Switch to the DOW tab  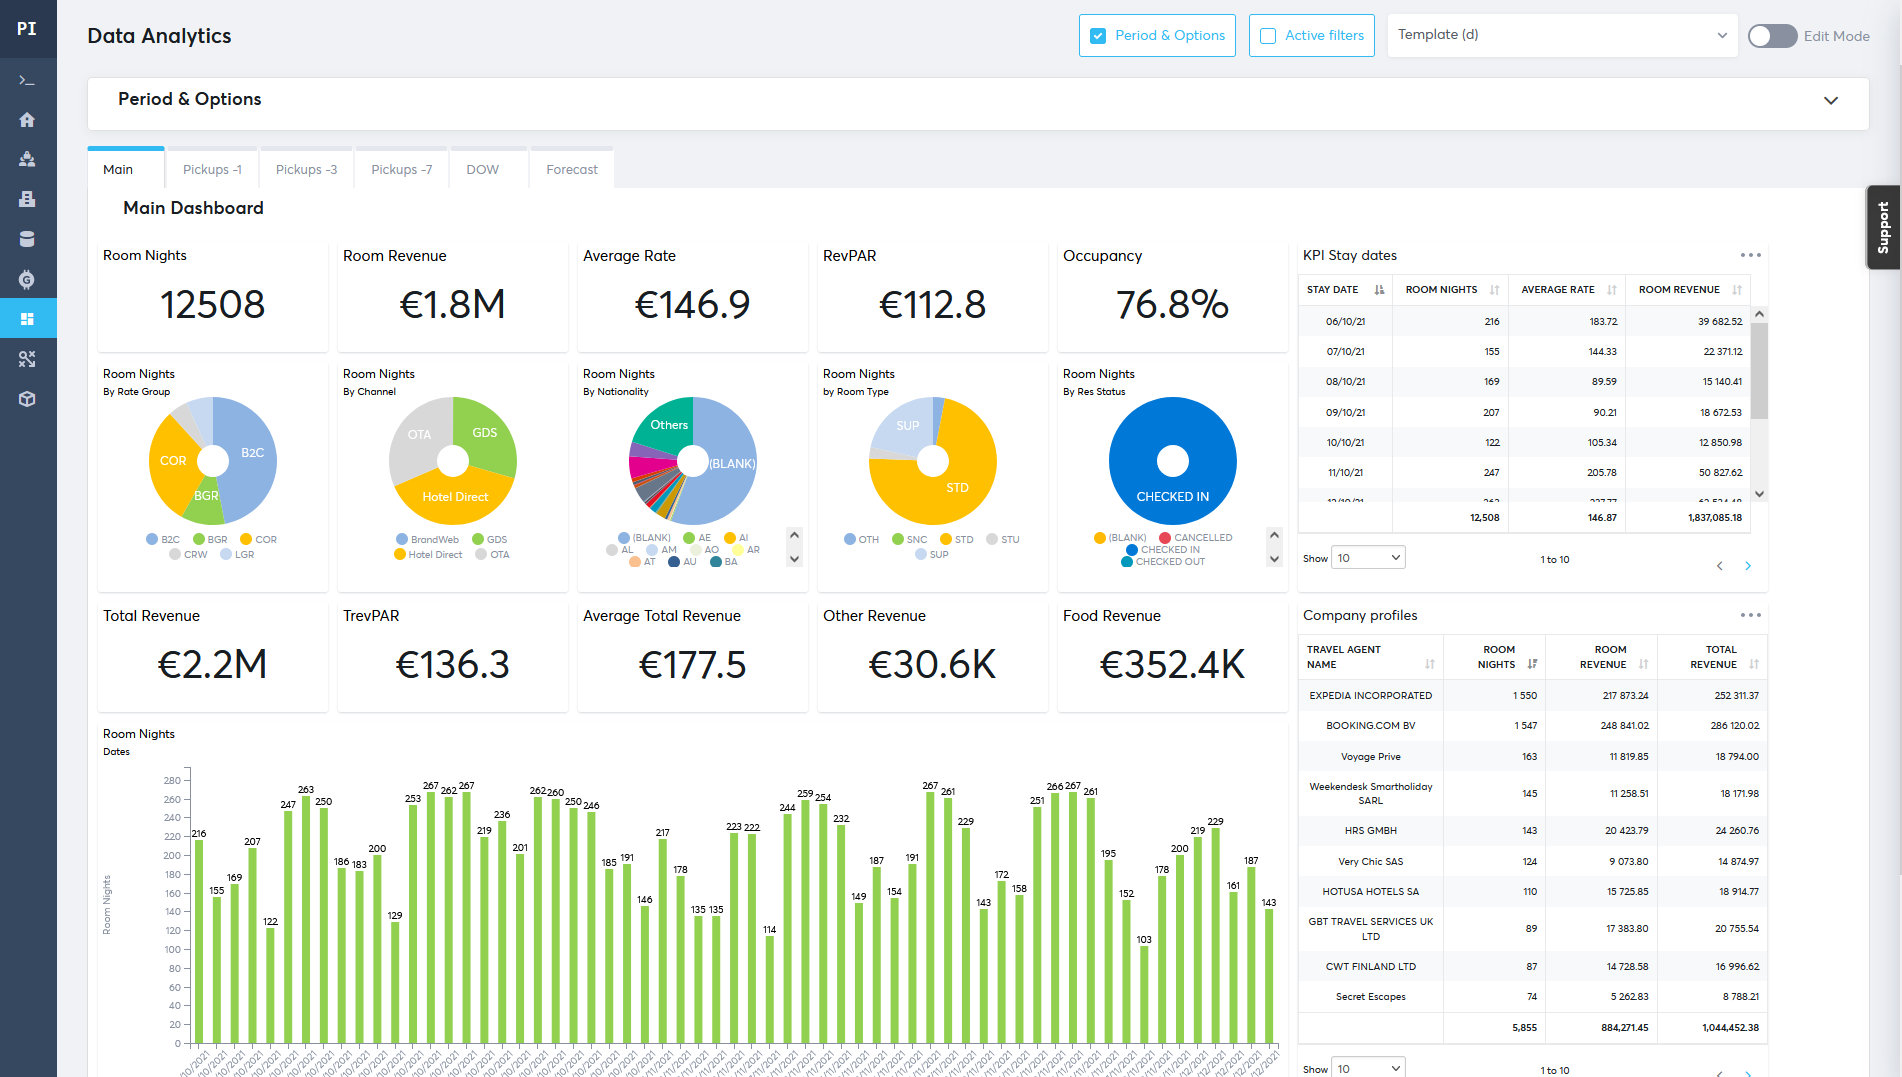coord(482,170)
